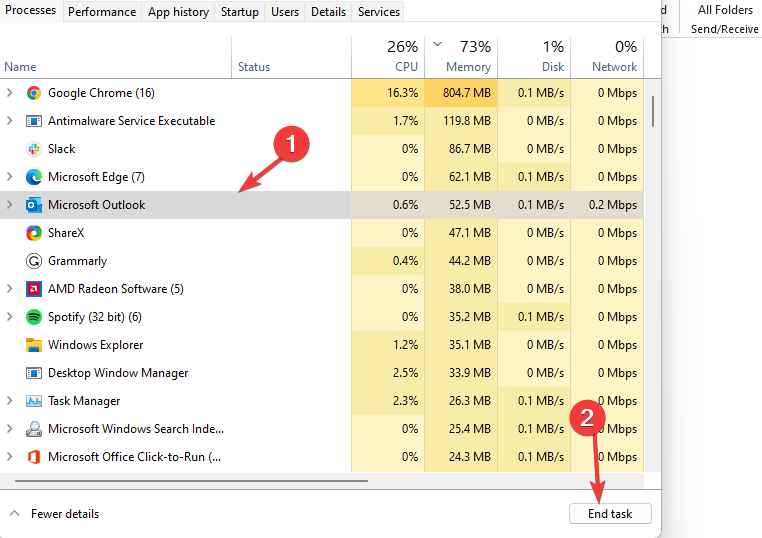The width and height of the screenshot is (762, 538).
Task: Click the Grammarly process icon
Action: pos(34,261)
